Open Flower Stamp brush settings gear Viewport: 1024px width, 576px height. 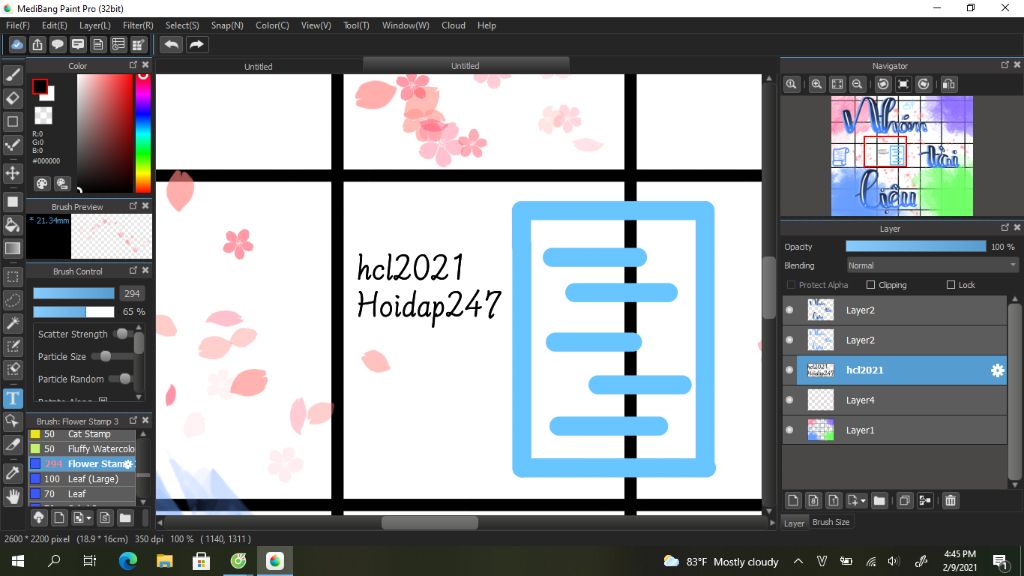pos(128,464)
